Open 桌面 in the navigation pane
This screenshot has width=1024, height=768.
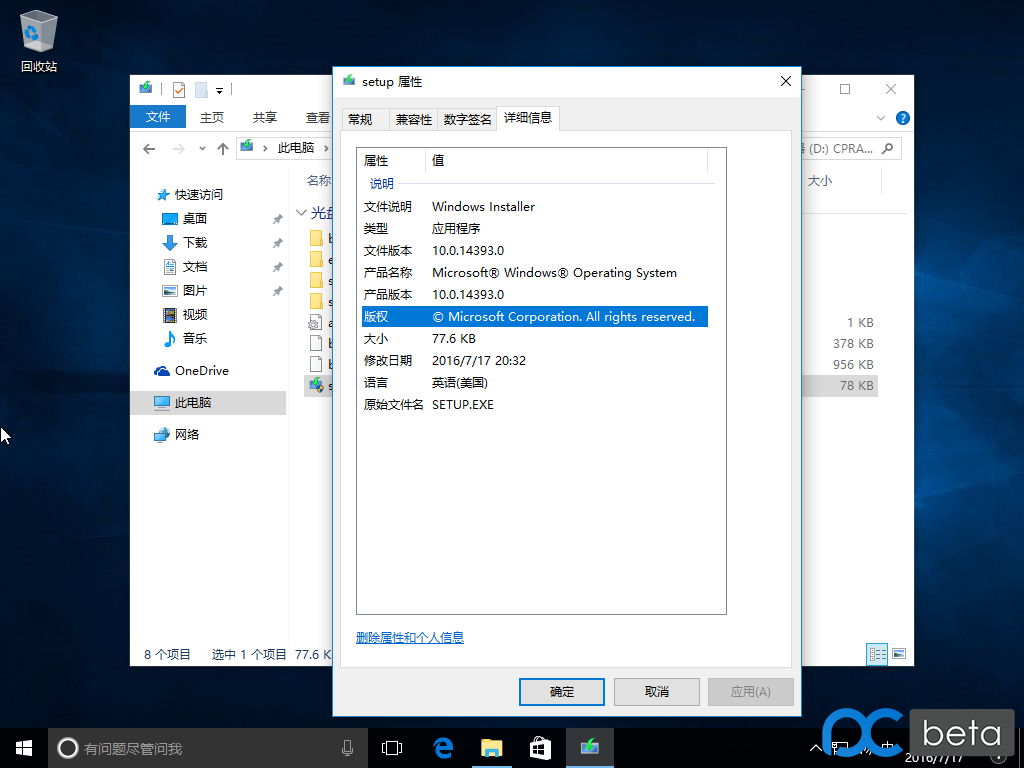coord(195,219)
